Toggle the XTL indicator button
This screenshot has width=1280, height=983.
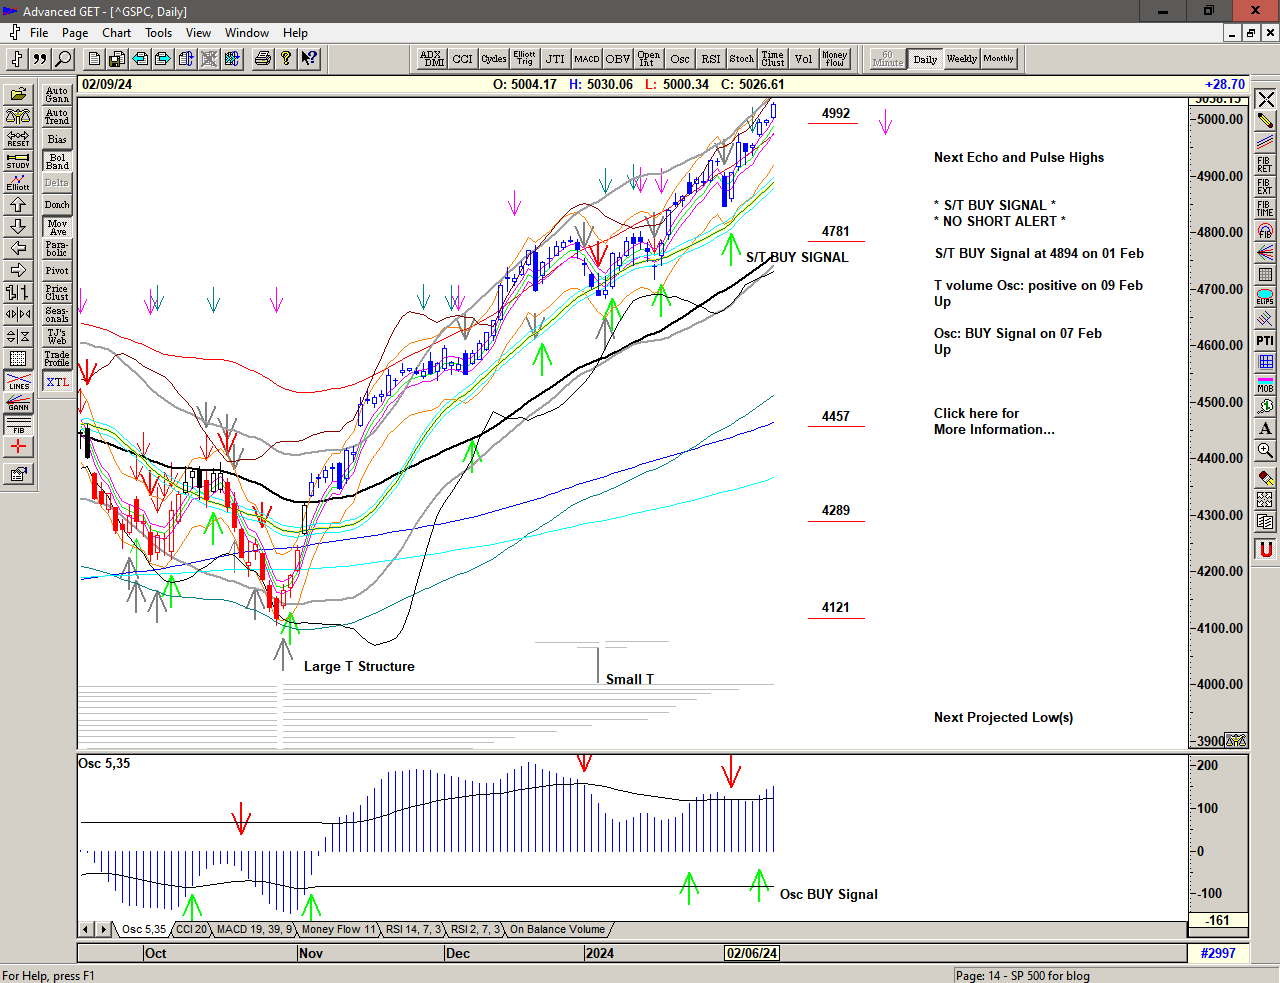coord(57,382)
